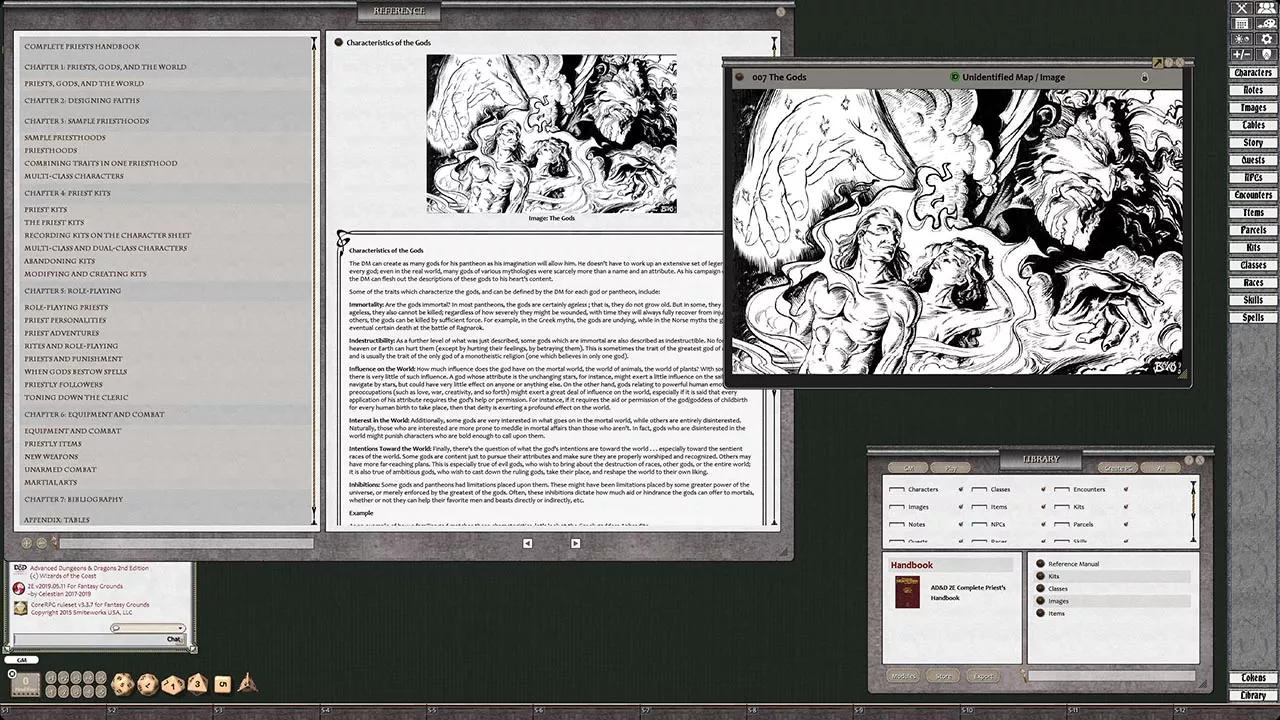Click the table of contents scrollbar
Screen dimensions: 1280x720
pos(316,282)
